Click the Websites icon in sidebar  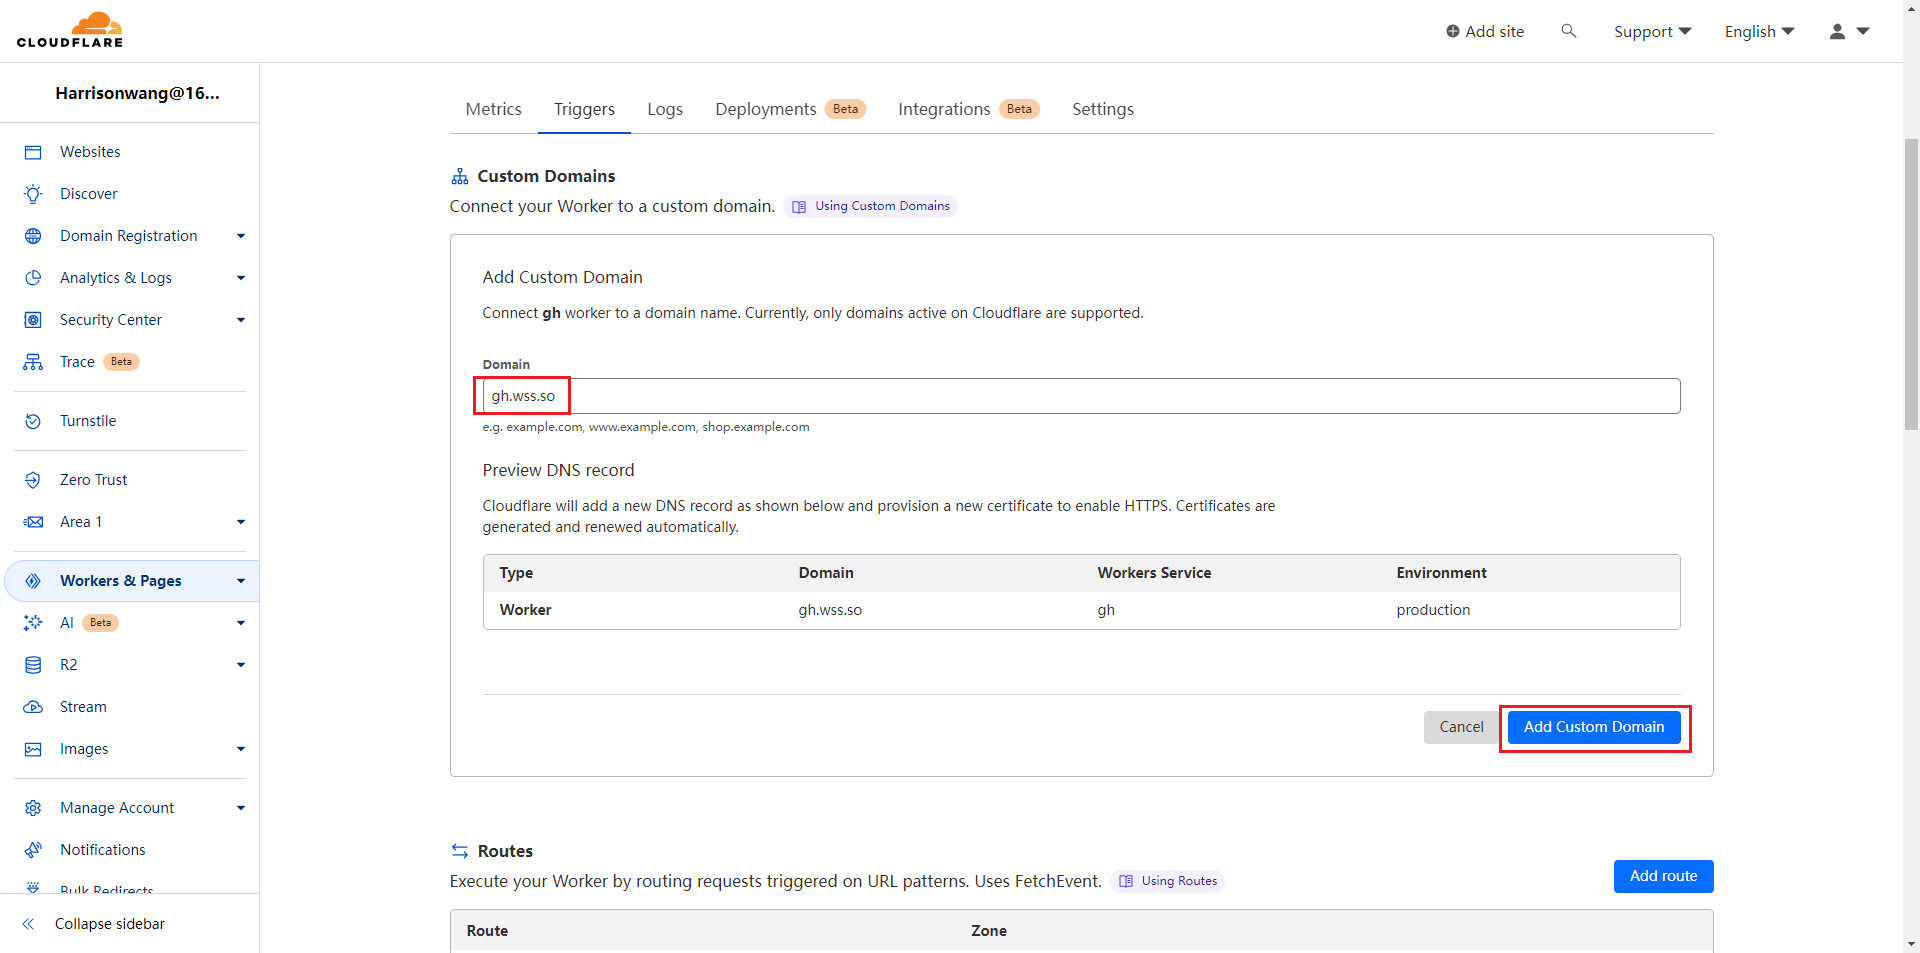(33, 152)
